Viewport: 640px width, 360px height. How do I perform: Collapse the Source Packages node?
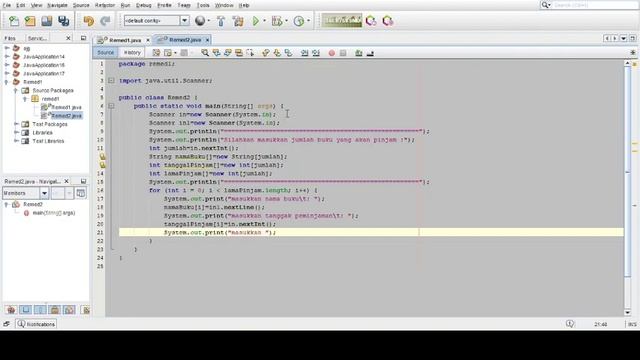16,91
